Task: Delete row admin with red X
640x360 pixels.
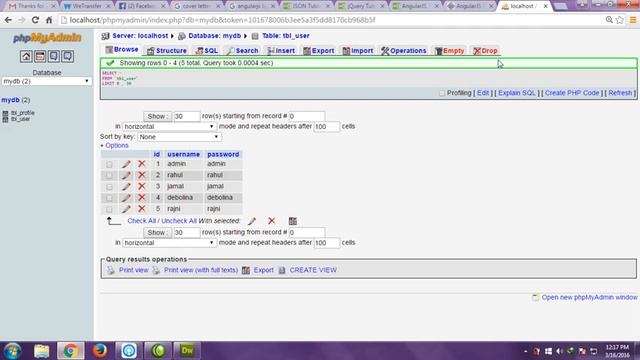Action: [x=142, y=164]
